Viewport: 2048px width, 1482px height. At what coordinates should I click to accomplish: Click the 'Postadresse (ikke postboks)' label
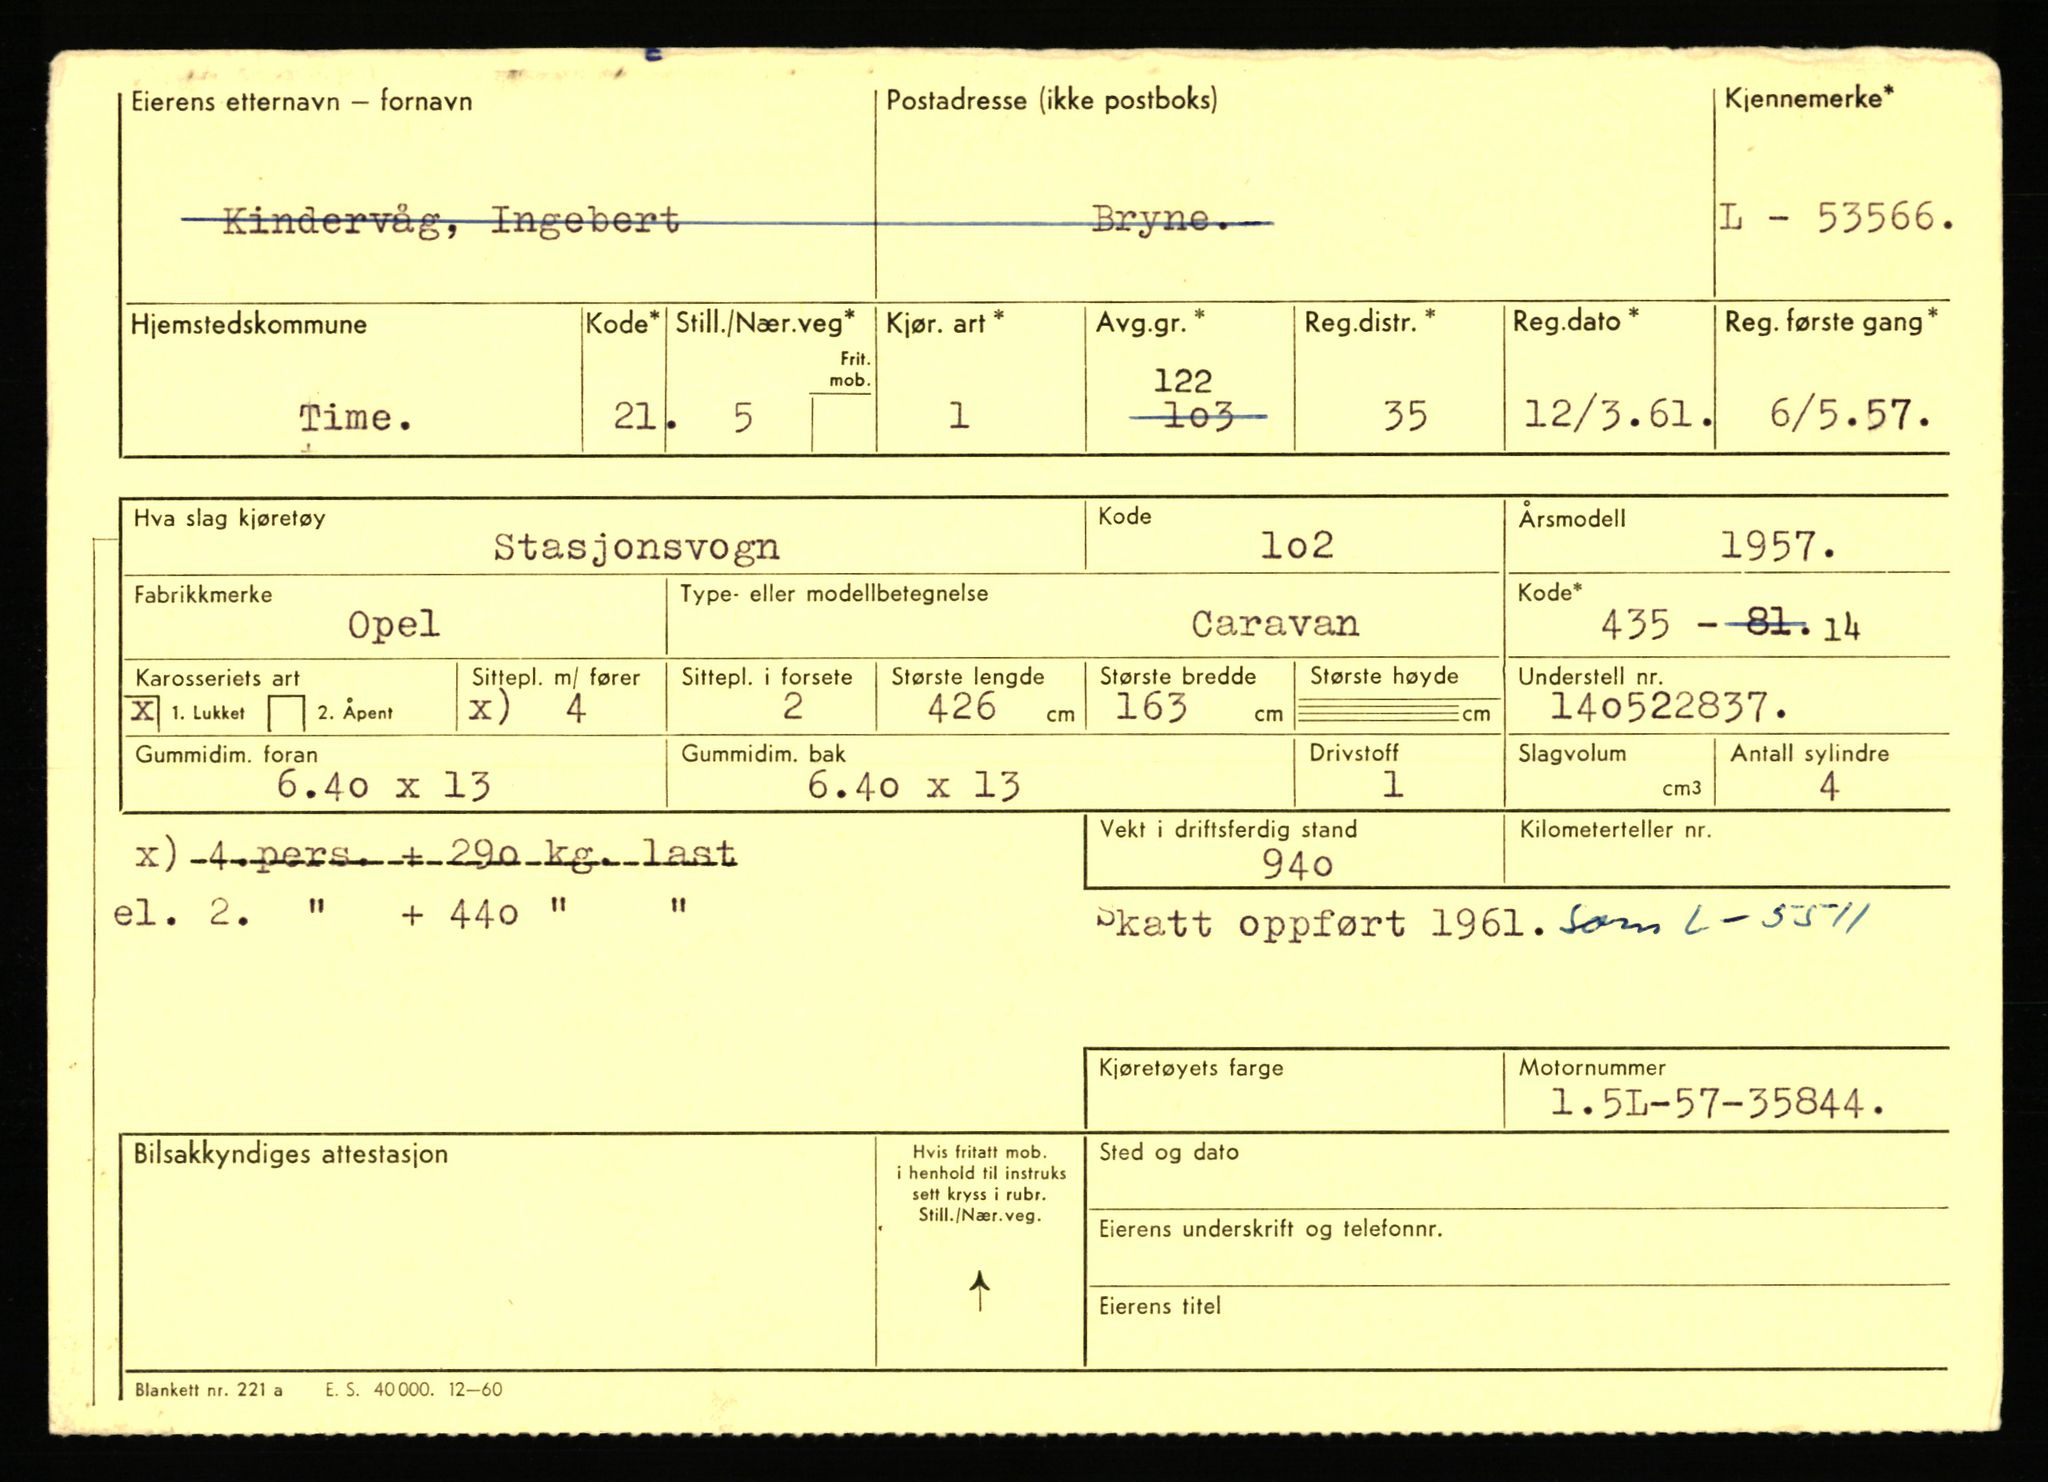(x=1052, y=100)
